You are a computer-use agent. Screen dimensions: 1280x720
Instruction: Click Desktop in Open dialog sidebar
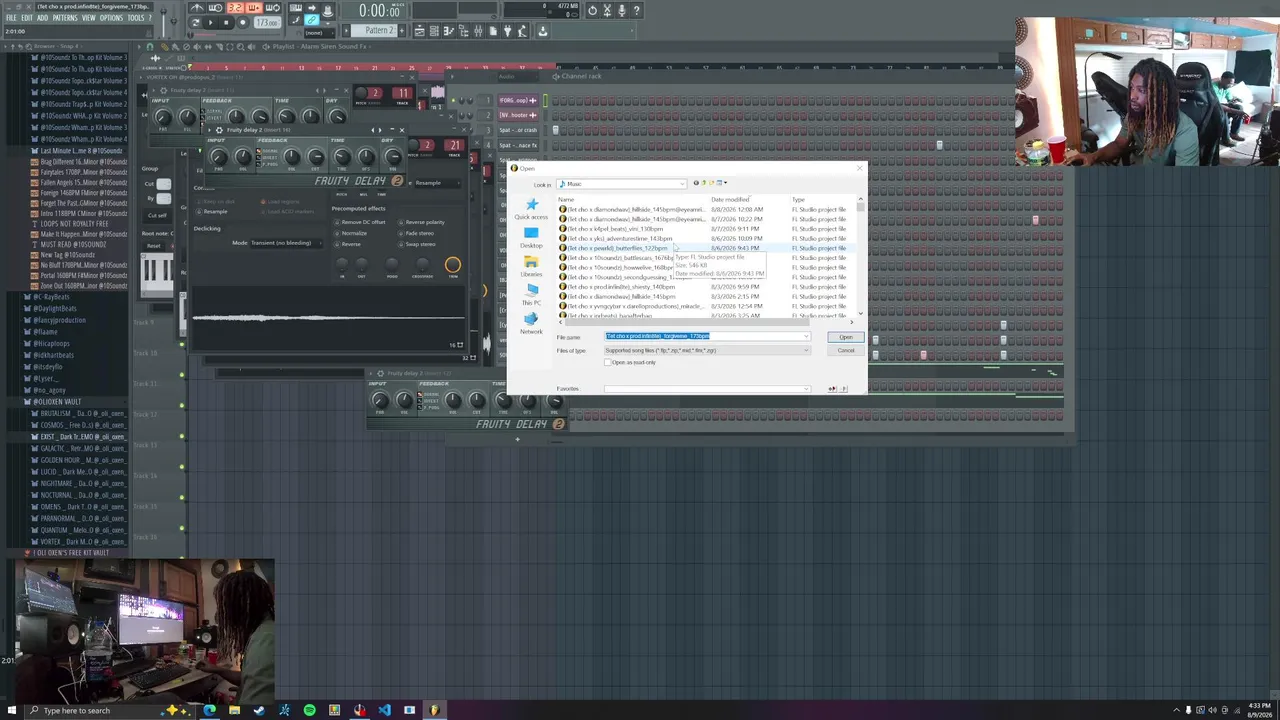pos(531,237)
